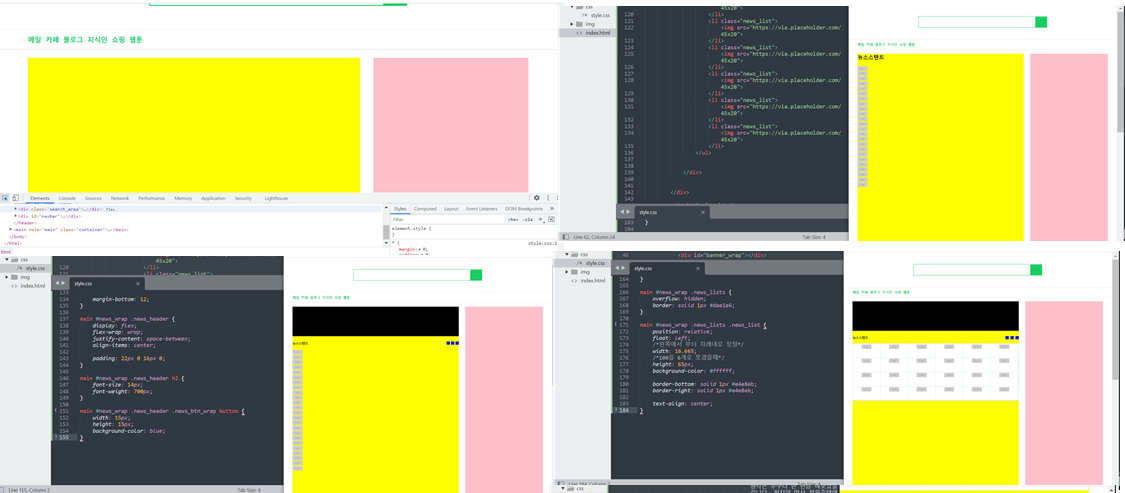Screen dimensions: 1125x493
Task: Open the DevTools Network tab
Action: (x=120, y=198)
